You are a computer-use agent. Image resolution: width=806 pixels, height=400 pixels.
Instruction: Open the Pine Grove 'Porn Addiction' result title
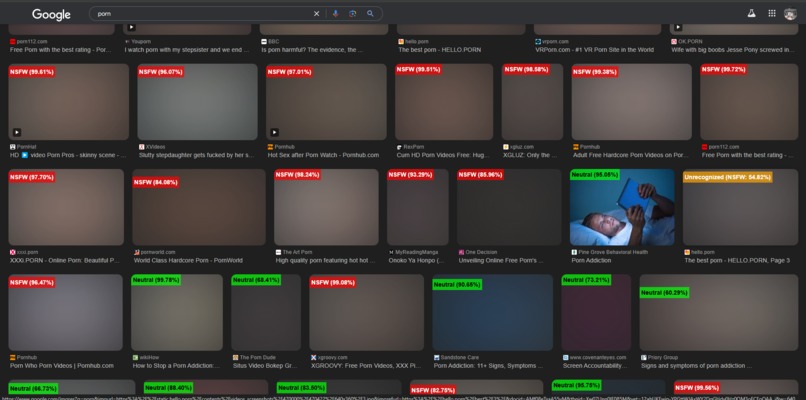591,261
